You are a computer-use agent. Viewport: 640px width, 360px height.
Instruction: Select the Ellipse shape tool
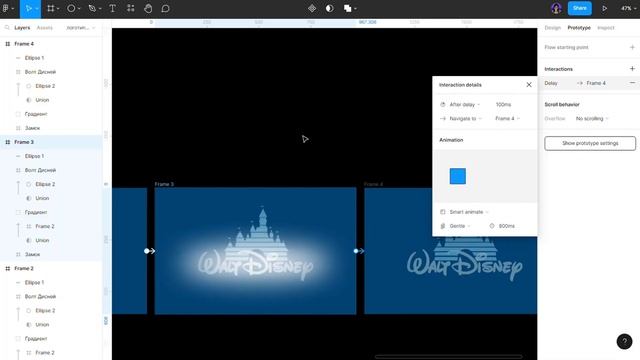[71, 9]
